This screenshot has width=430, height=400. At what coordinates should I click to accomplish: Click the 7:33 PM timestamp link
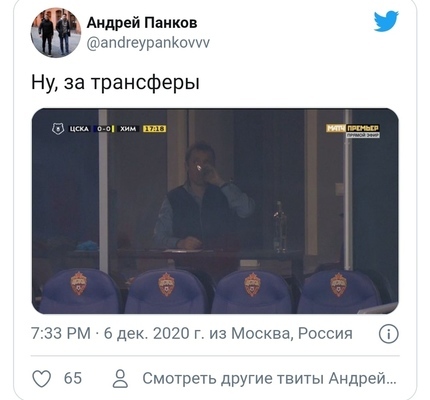(61, 333)
